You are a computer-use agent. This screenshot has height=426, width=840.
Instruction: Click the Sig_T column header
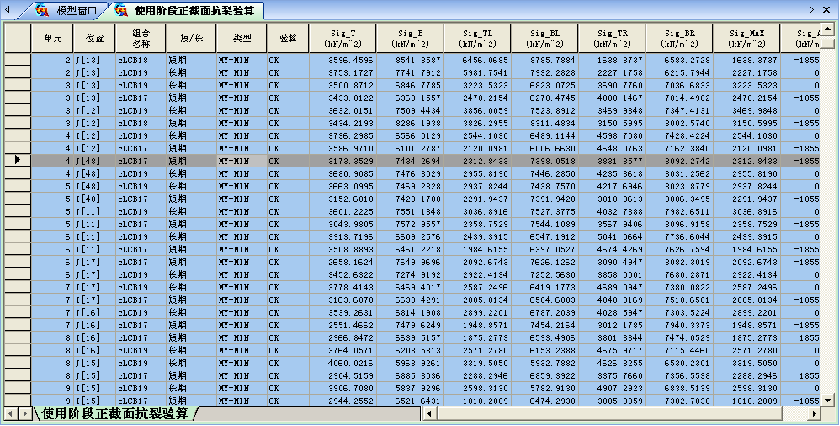pos(343,38)
